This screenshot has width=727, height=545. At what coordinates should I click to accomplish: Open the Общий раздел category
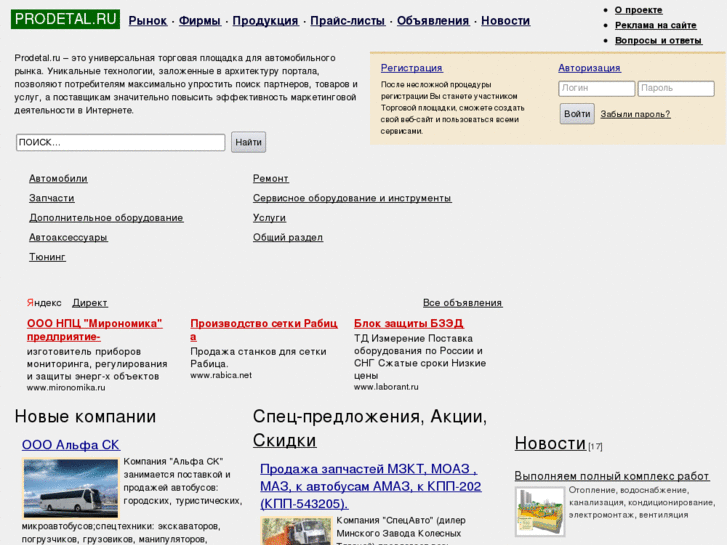pos(288,237)
